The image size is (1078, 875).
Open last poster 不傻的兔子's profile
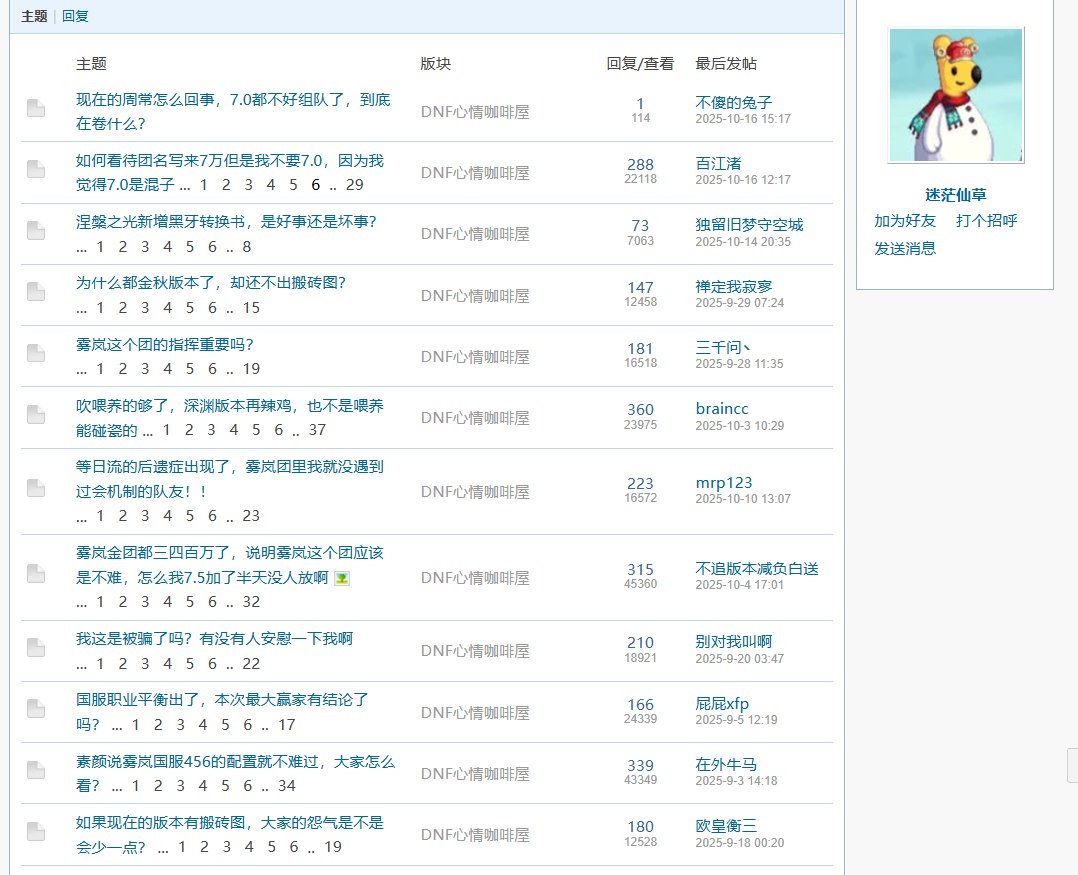point(733,102)
